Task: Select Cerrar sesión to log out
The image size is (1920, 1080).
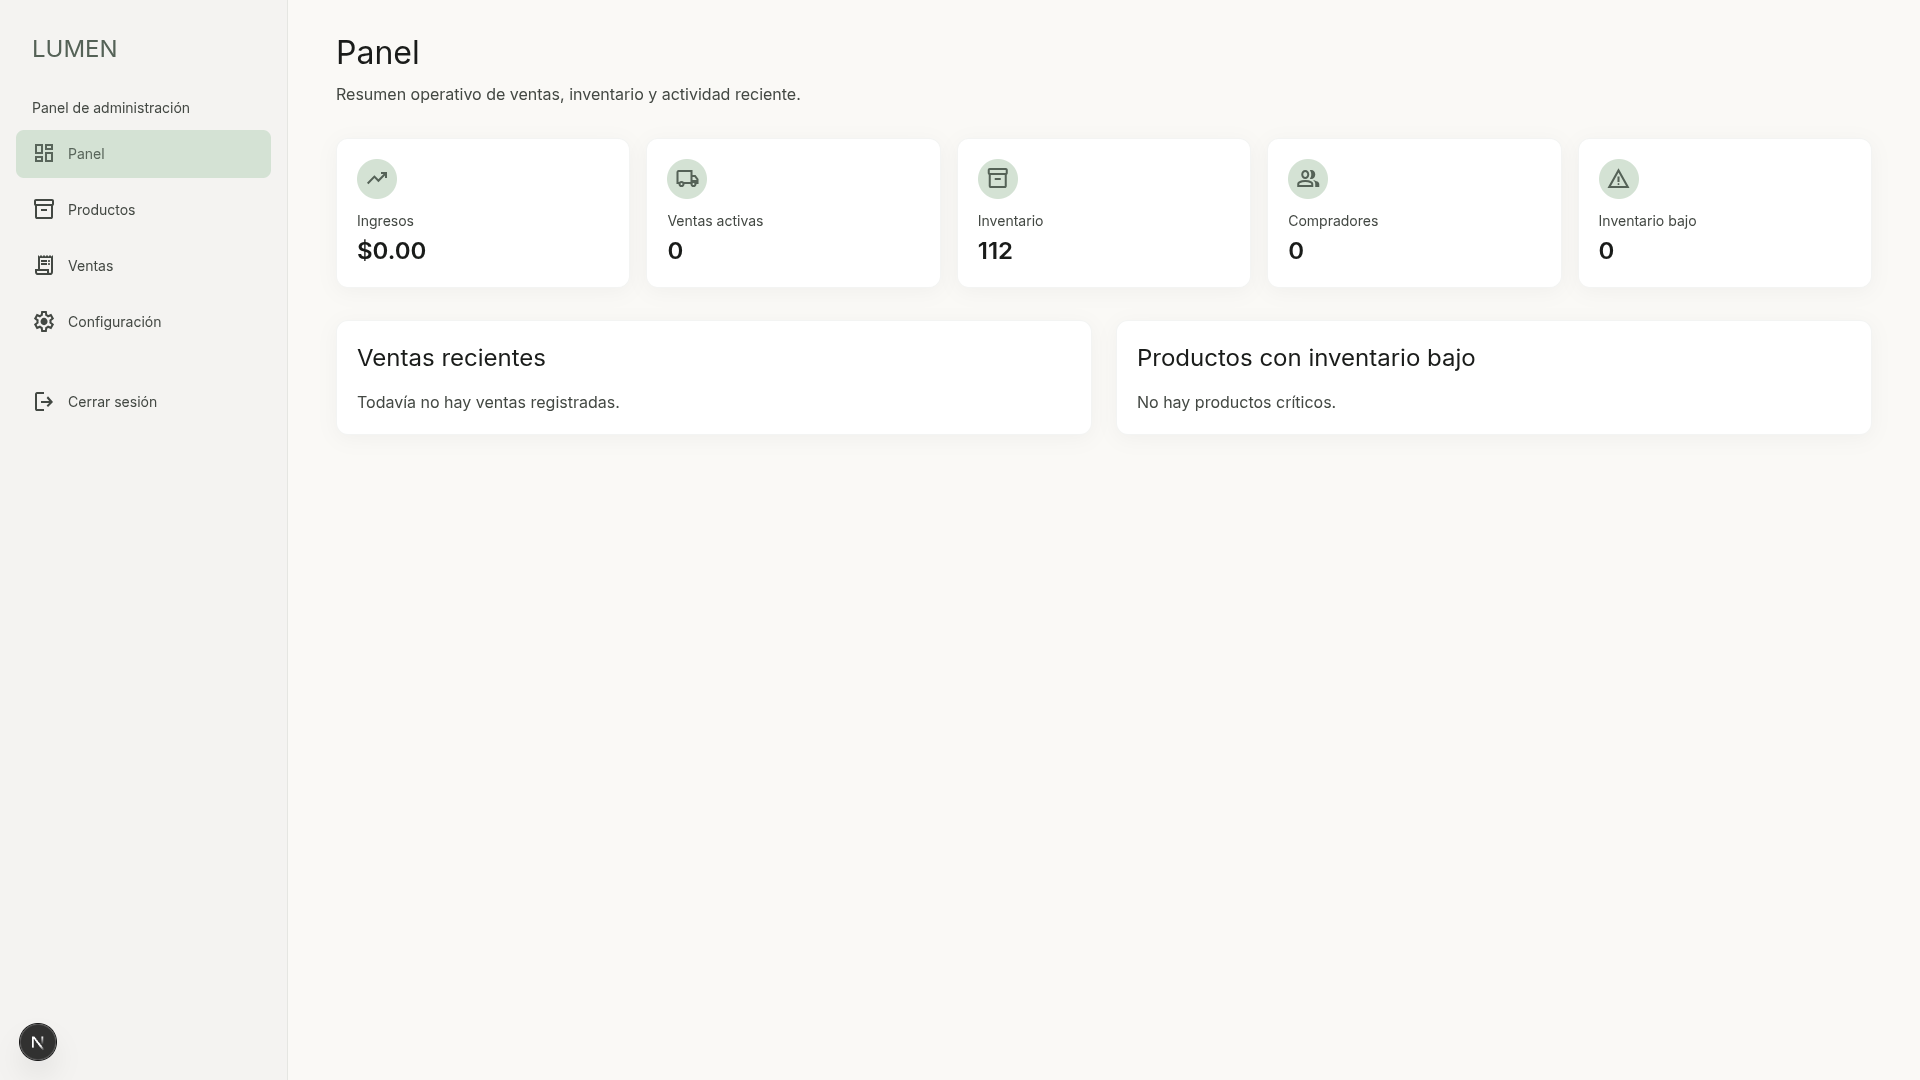Action: tap(143, 402)
